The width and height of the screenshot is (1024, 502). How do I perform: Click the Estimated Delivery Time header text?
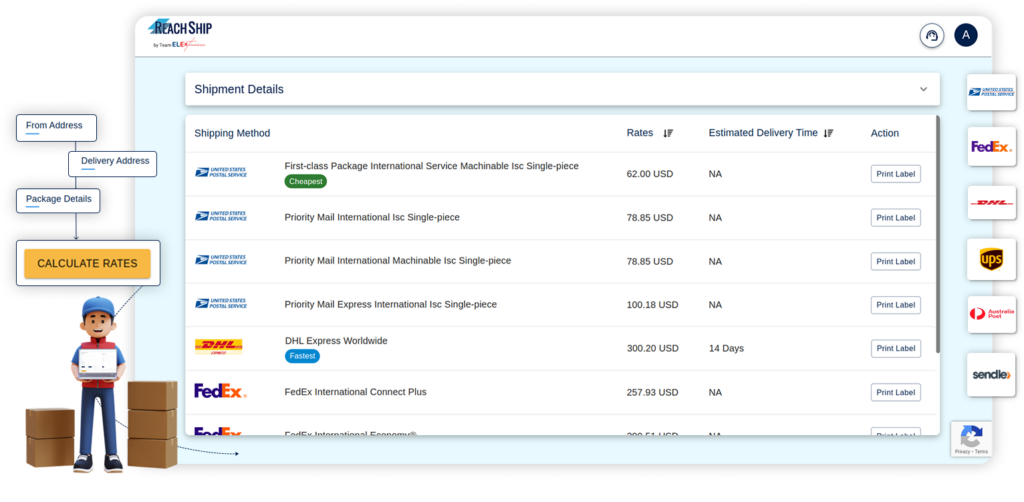click(x=763, y=133)
